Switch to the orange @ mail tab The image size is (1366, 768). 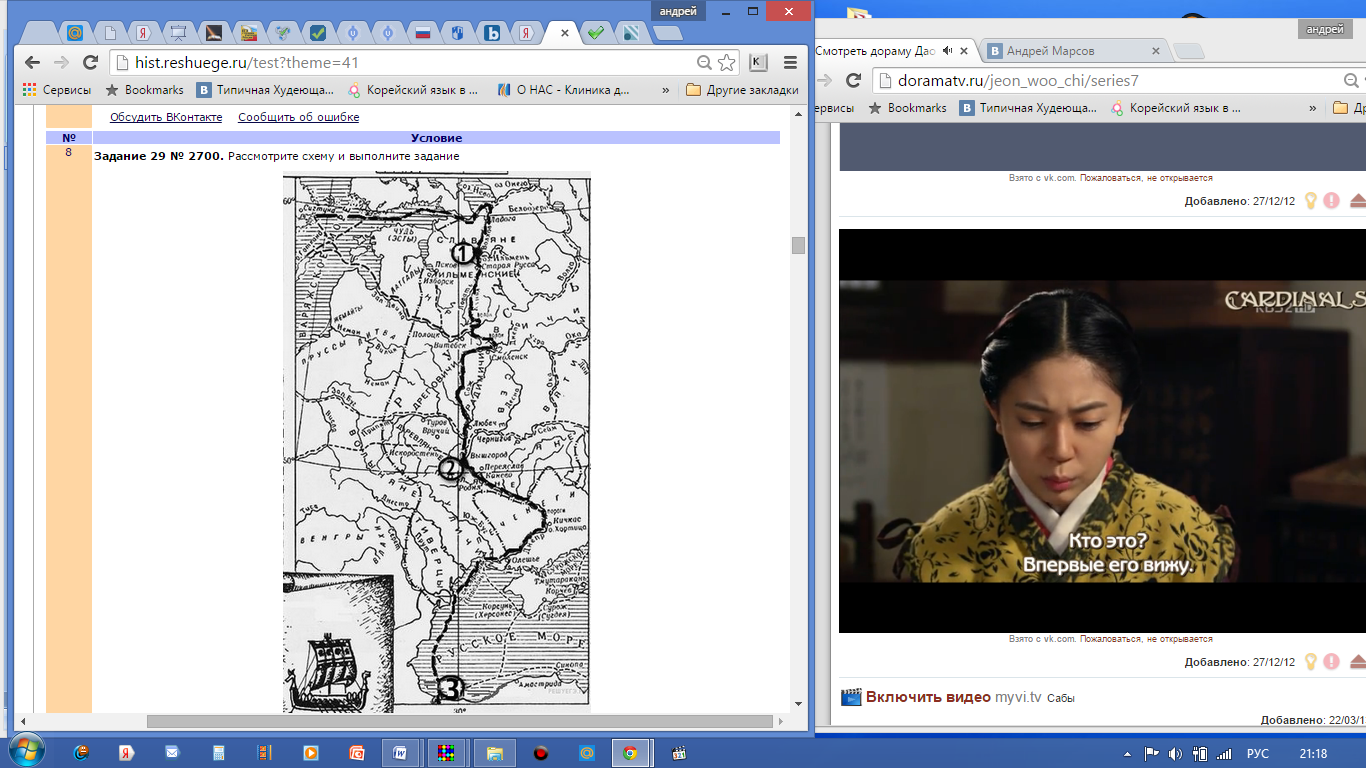[73, 33]
